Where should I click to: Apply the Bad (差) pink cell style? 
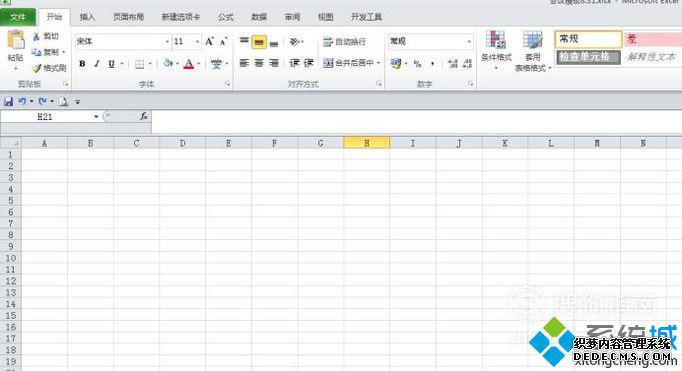click(x=652, y=39)
